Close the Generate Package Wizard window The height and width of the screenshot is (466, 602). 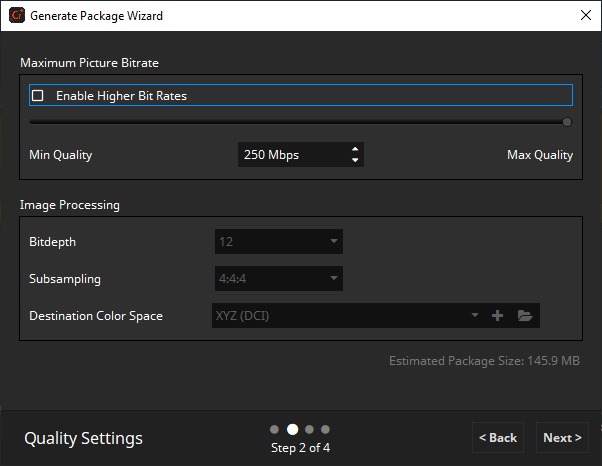point(584,16)
